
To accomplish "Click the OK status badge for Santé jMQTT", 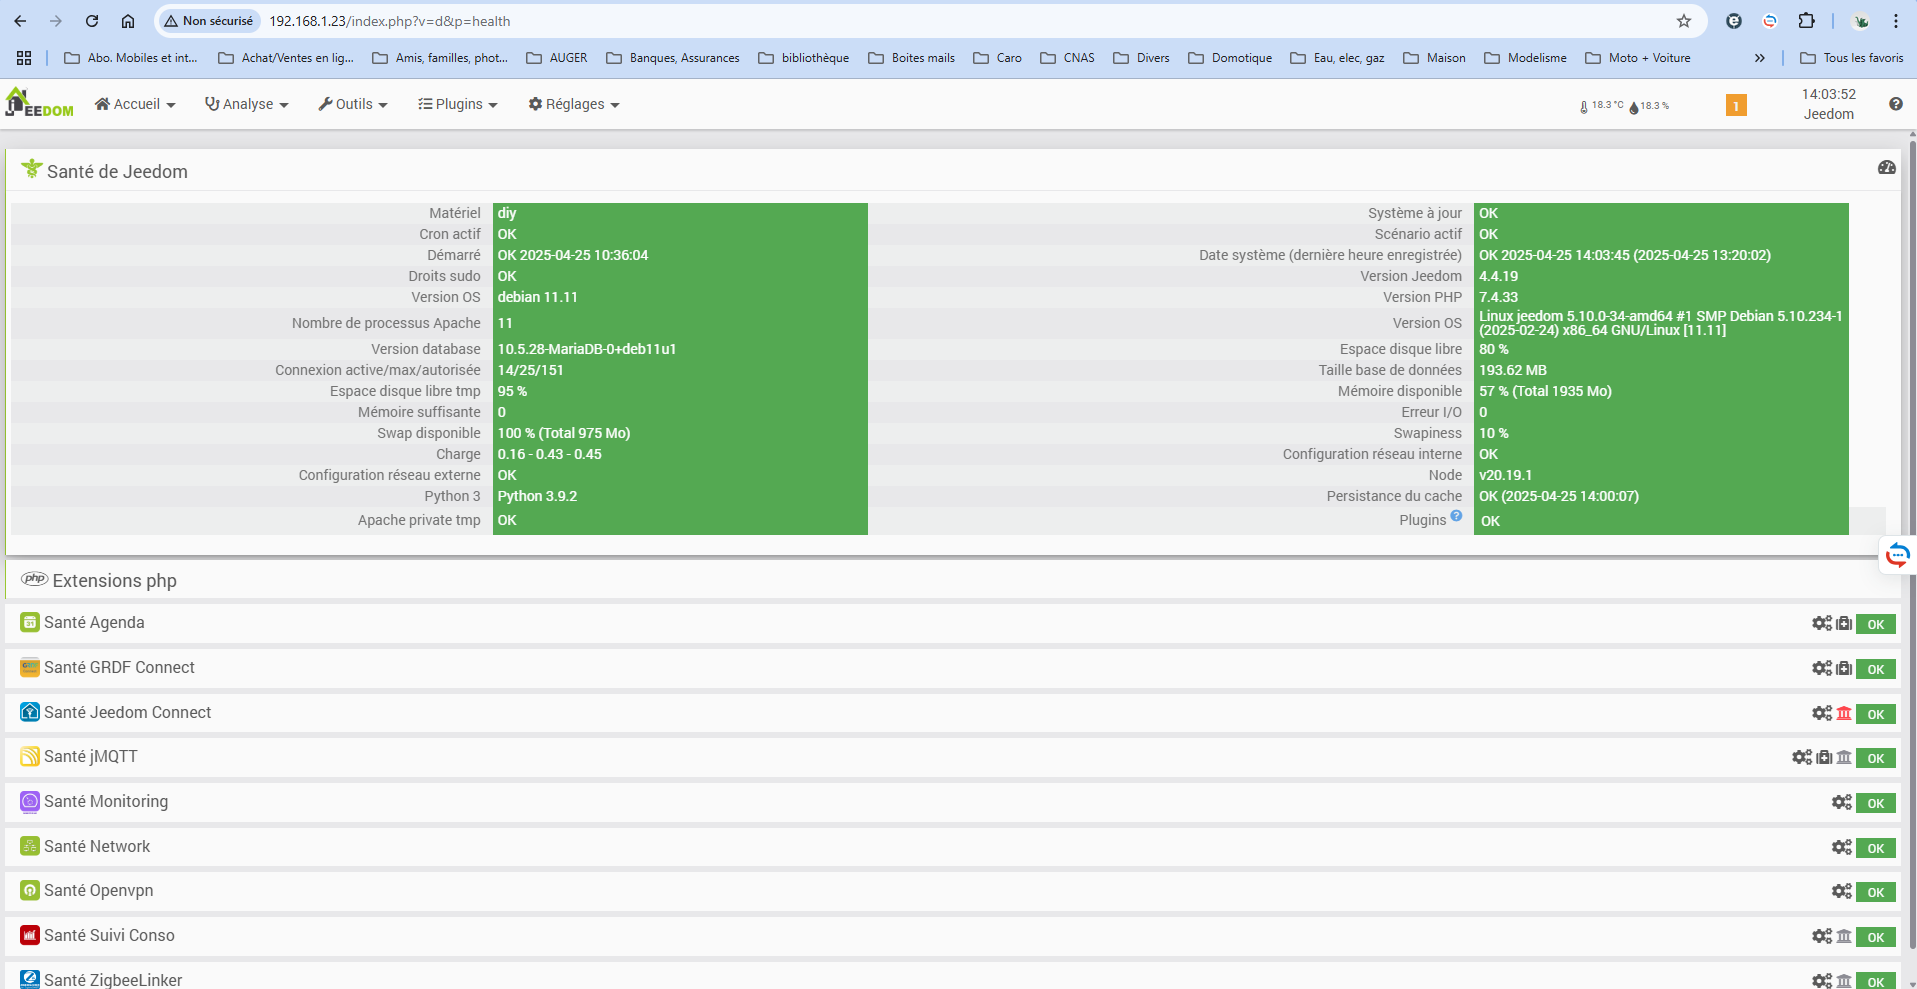I will point(1876,758).
